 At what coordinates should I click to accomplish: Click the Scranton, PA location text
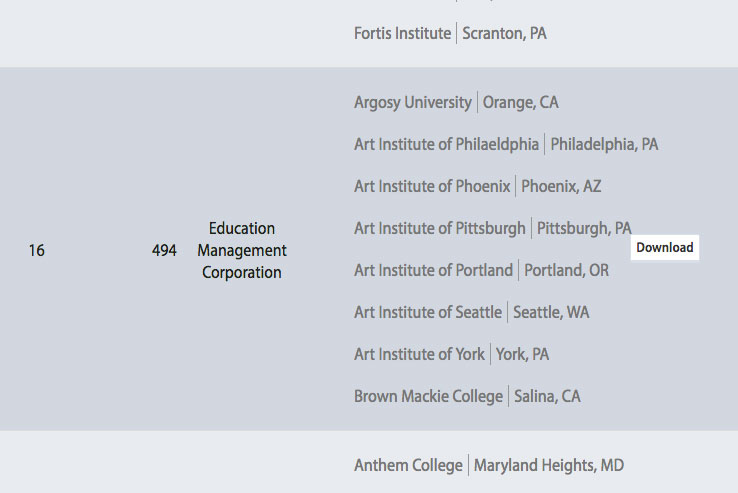pos(504,33)
